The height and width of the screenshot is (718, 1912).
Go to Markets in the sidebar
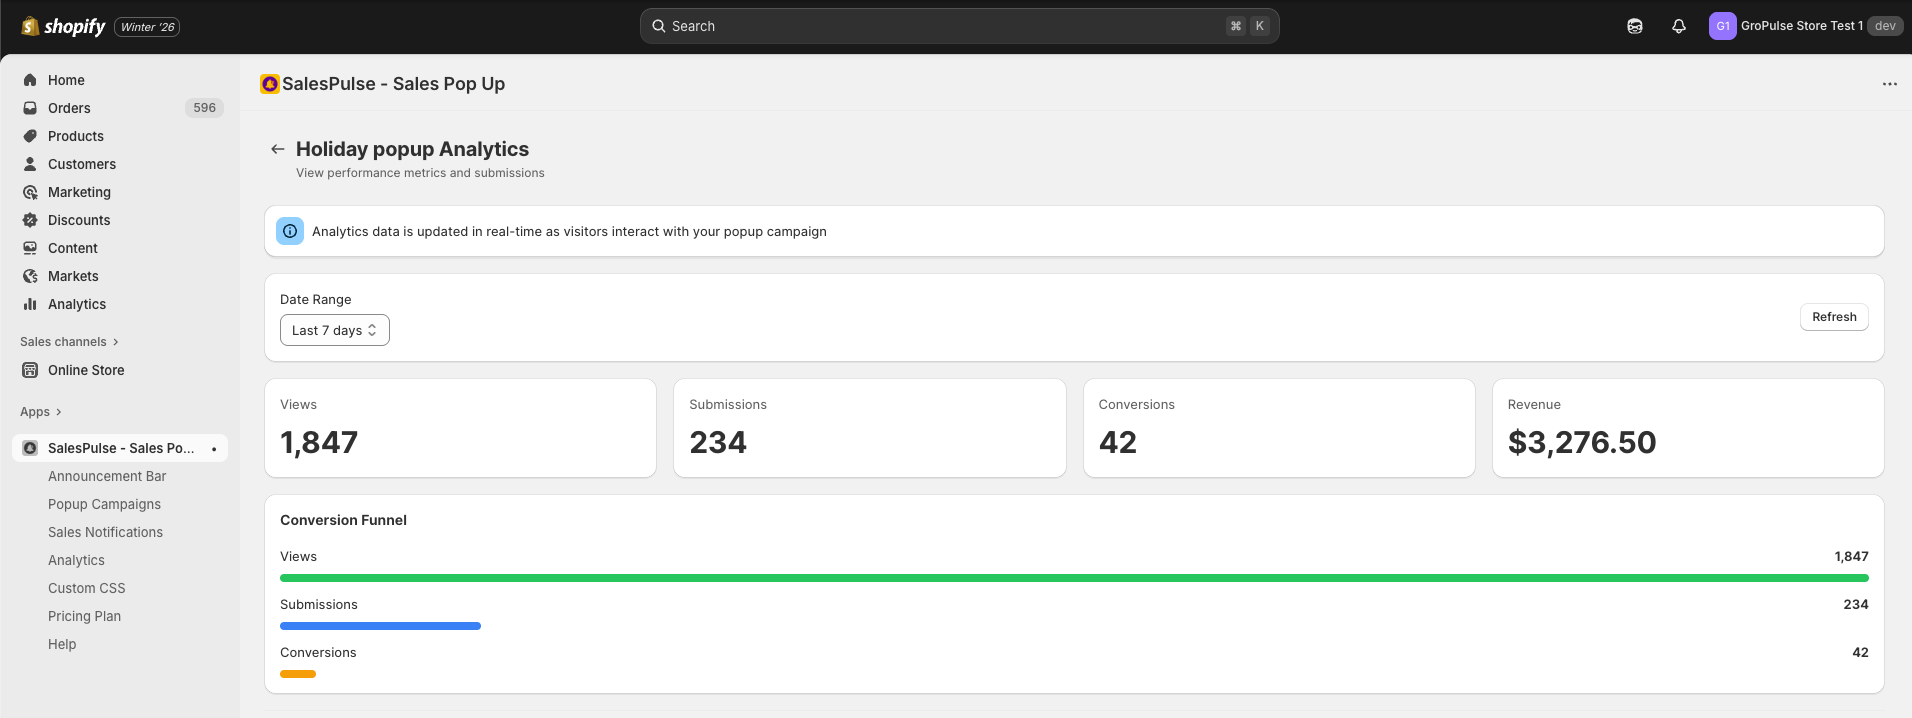tap(73, 276)
